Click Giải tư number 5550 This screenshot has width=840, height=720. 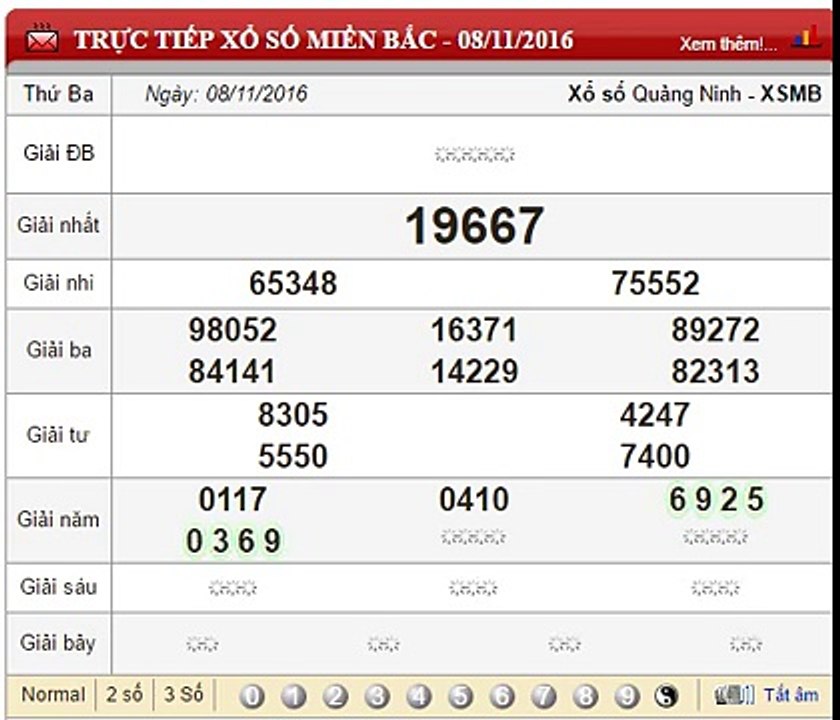pyautogui.click(x=292, y=456)
